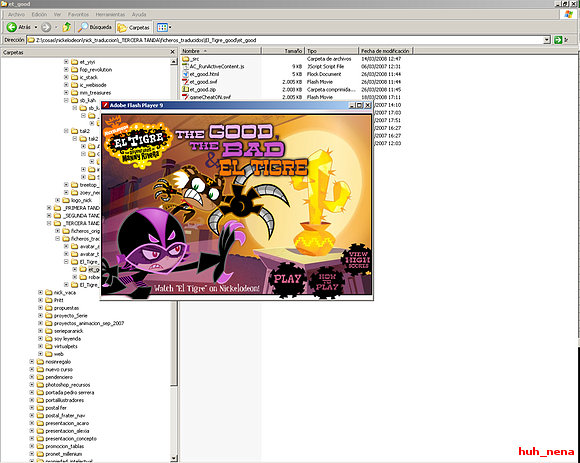Open the Búsqueda search tool
This screenshot has height=463, width=580.
click(x=95, y=27)
